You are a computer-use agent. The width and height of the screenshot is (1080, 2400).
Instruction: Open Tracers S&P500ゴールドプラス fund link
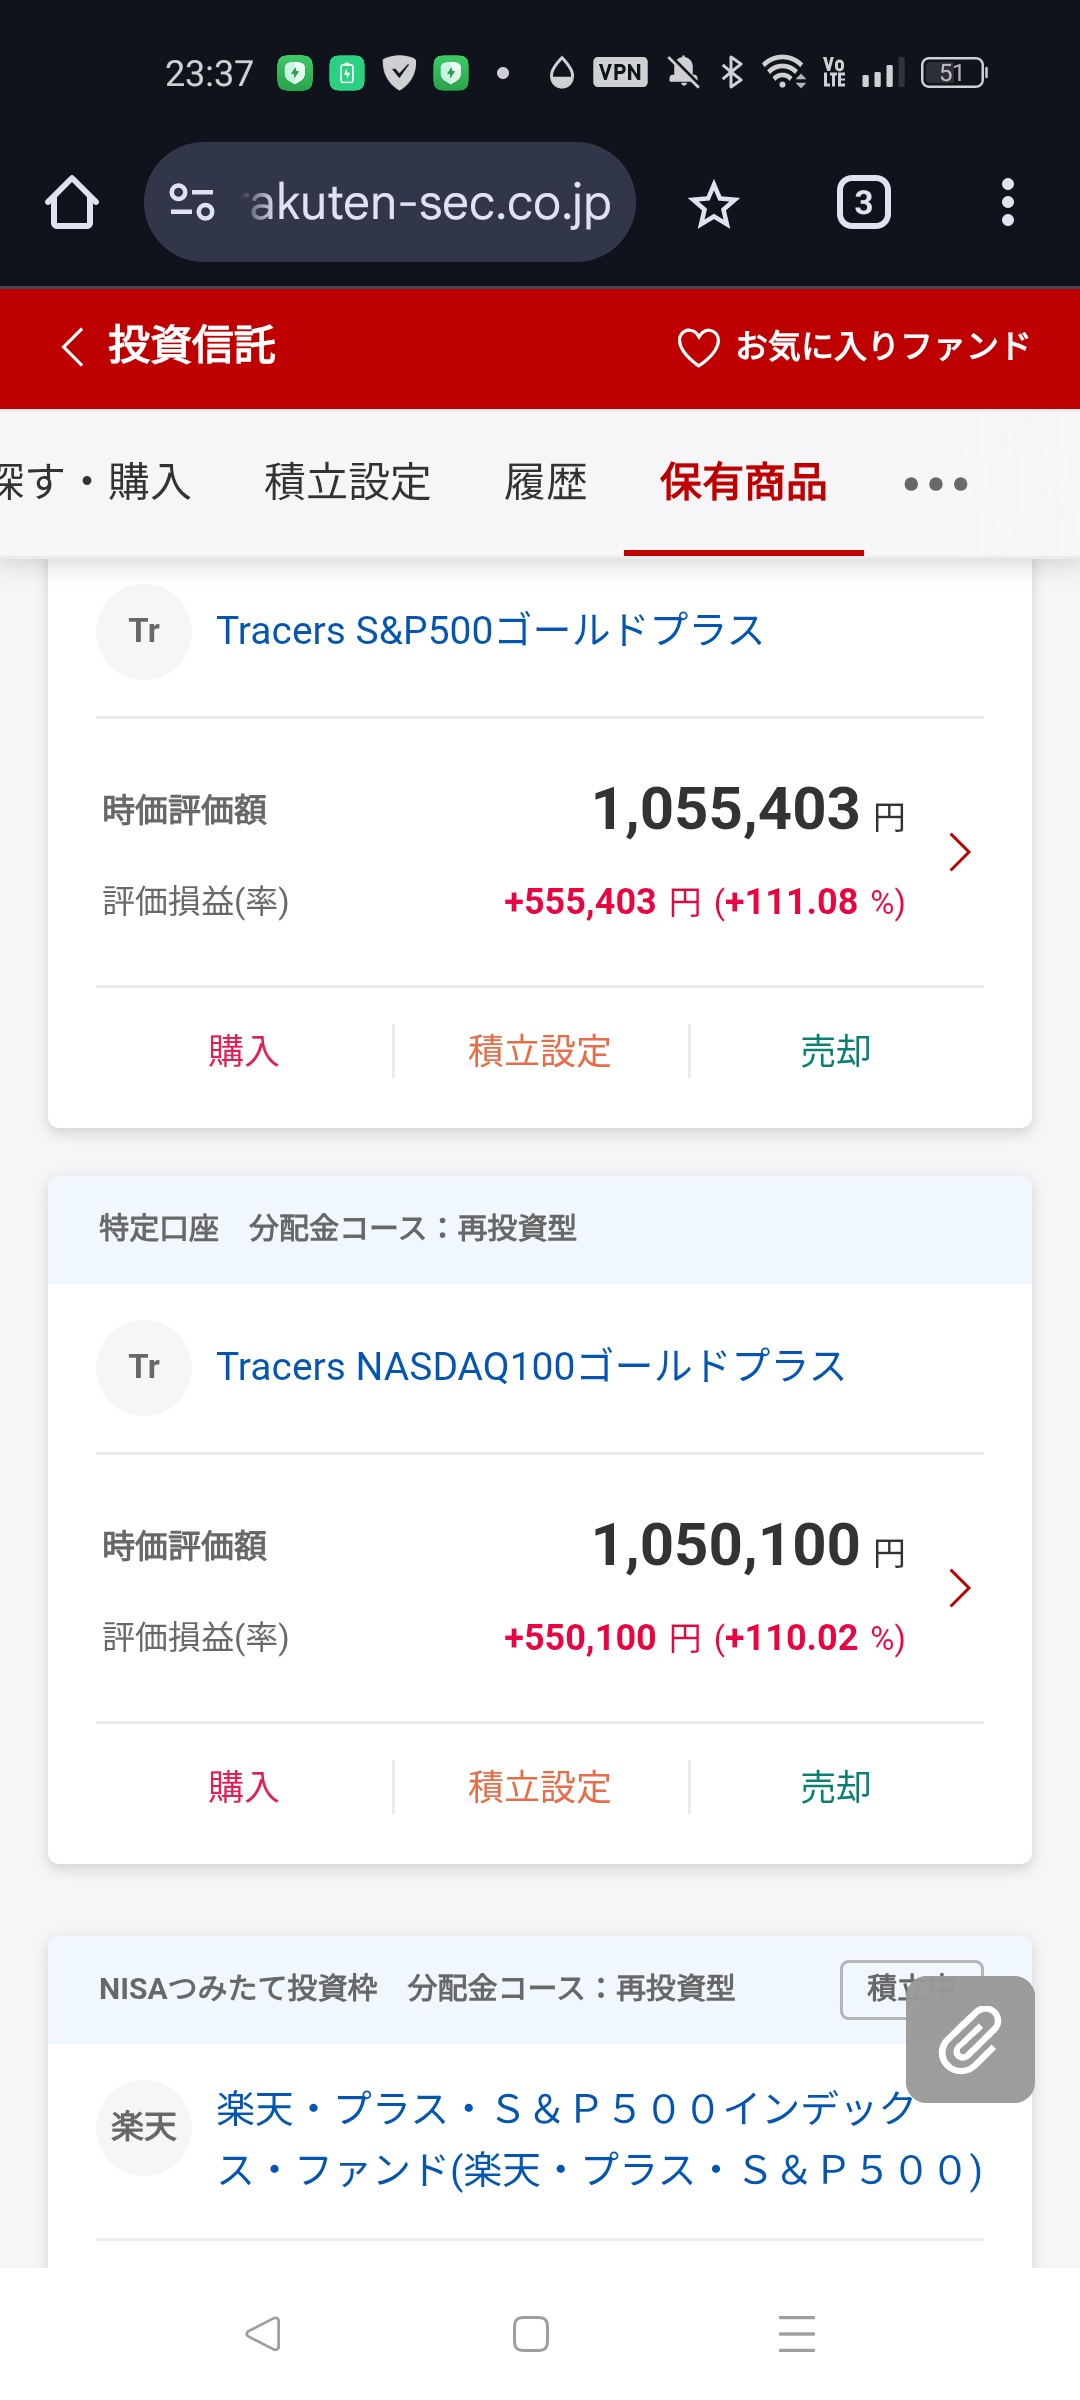(x=489, y=631)
